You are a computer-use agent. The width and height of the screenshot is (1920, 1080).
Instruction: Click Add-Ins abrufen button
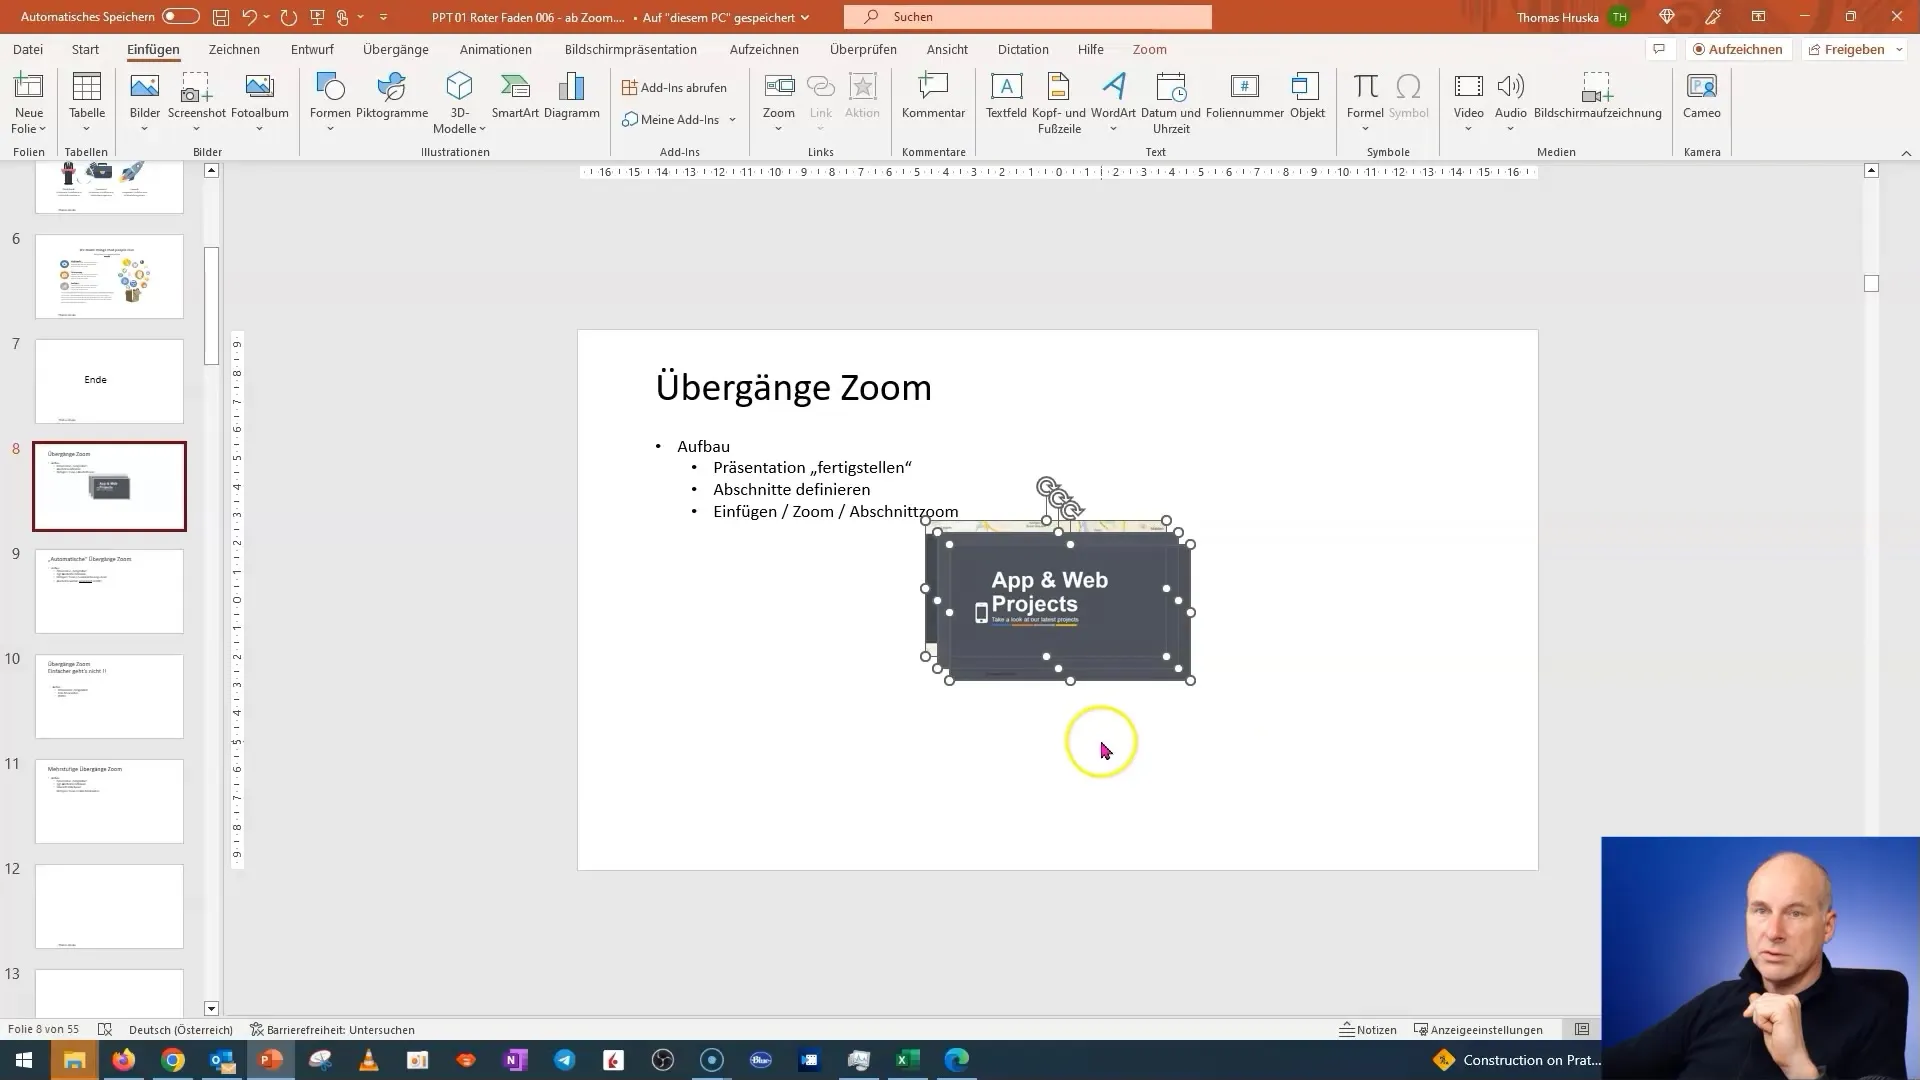[675, 88]
